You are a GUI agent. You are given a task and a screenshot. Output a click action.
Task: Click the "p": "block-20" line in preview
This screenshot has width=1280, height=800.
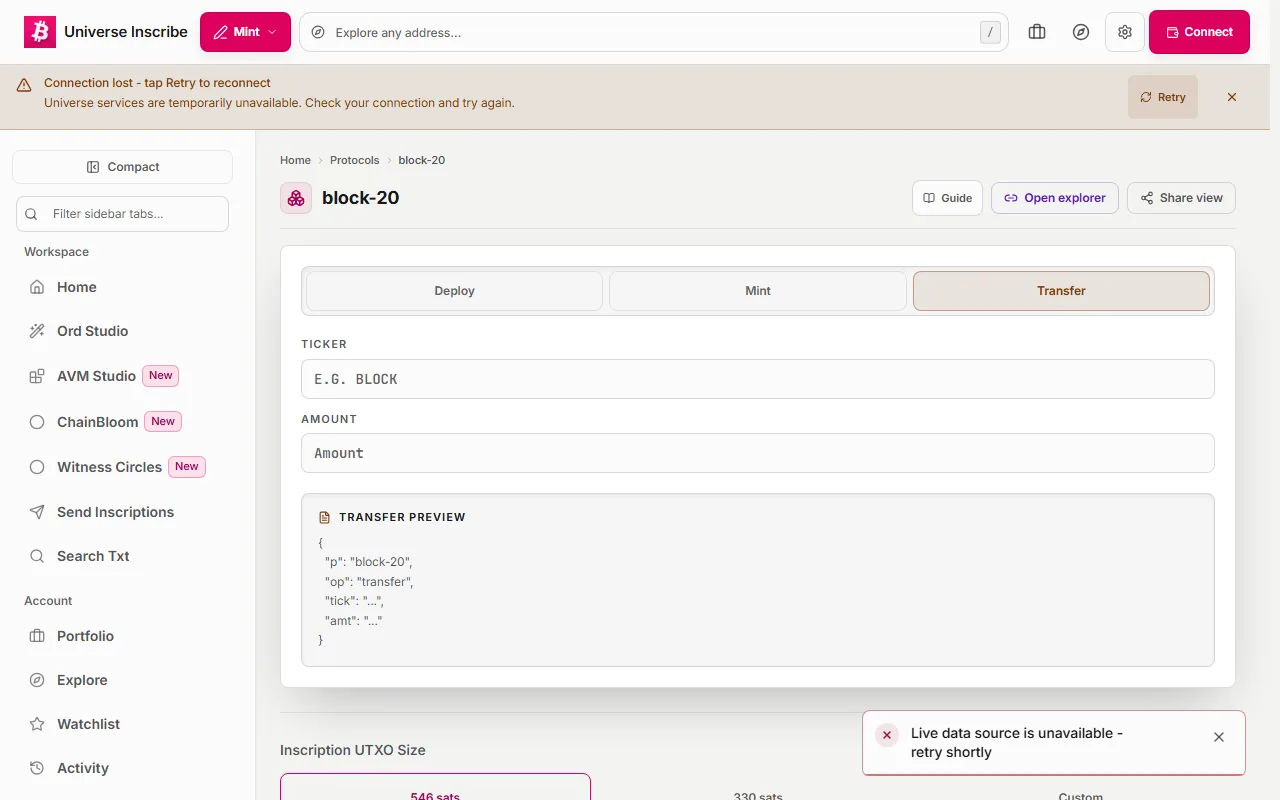(369, 562)
